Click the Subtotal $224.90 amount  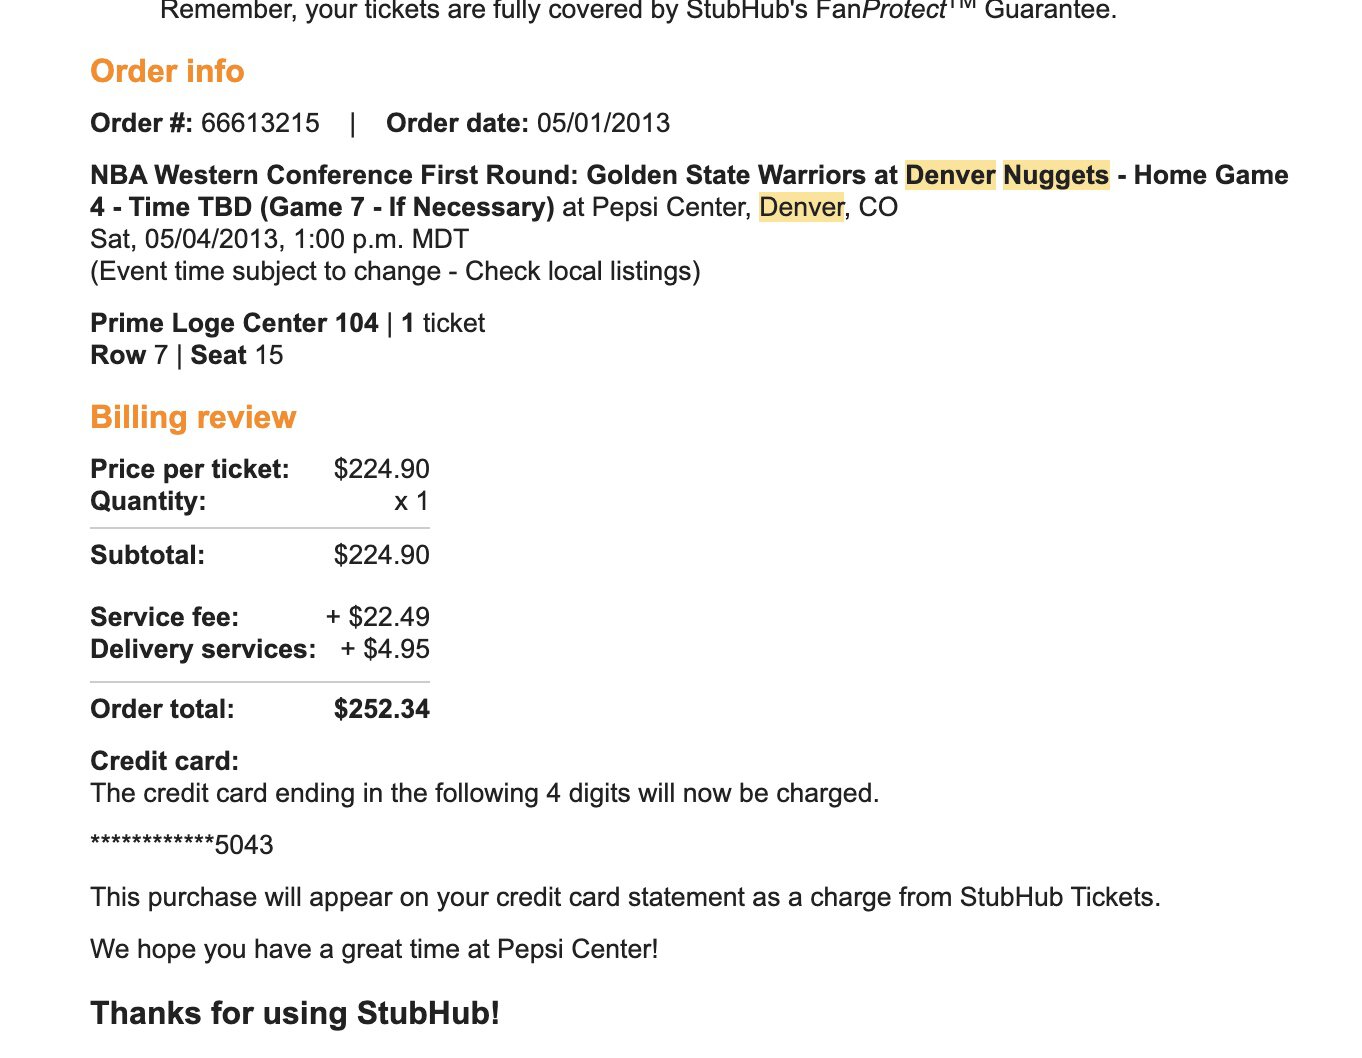pyautogui.click(x=381, y=555)
